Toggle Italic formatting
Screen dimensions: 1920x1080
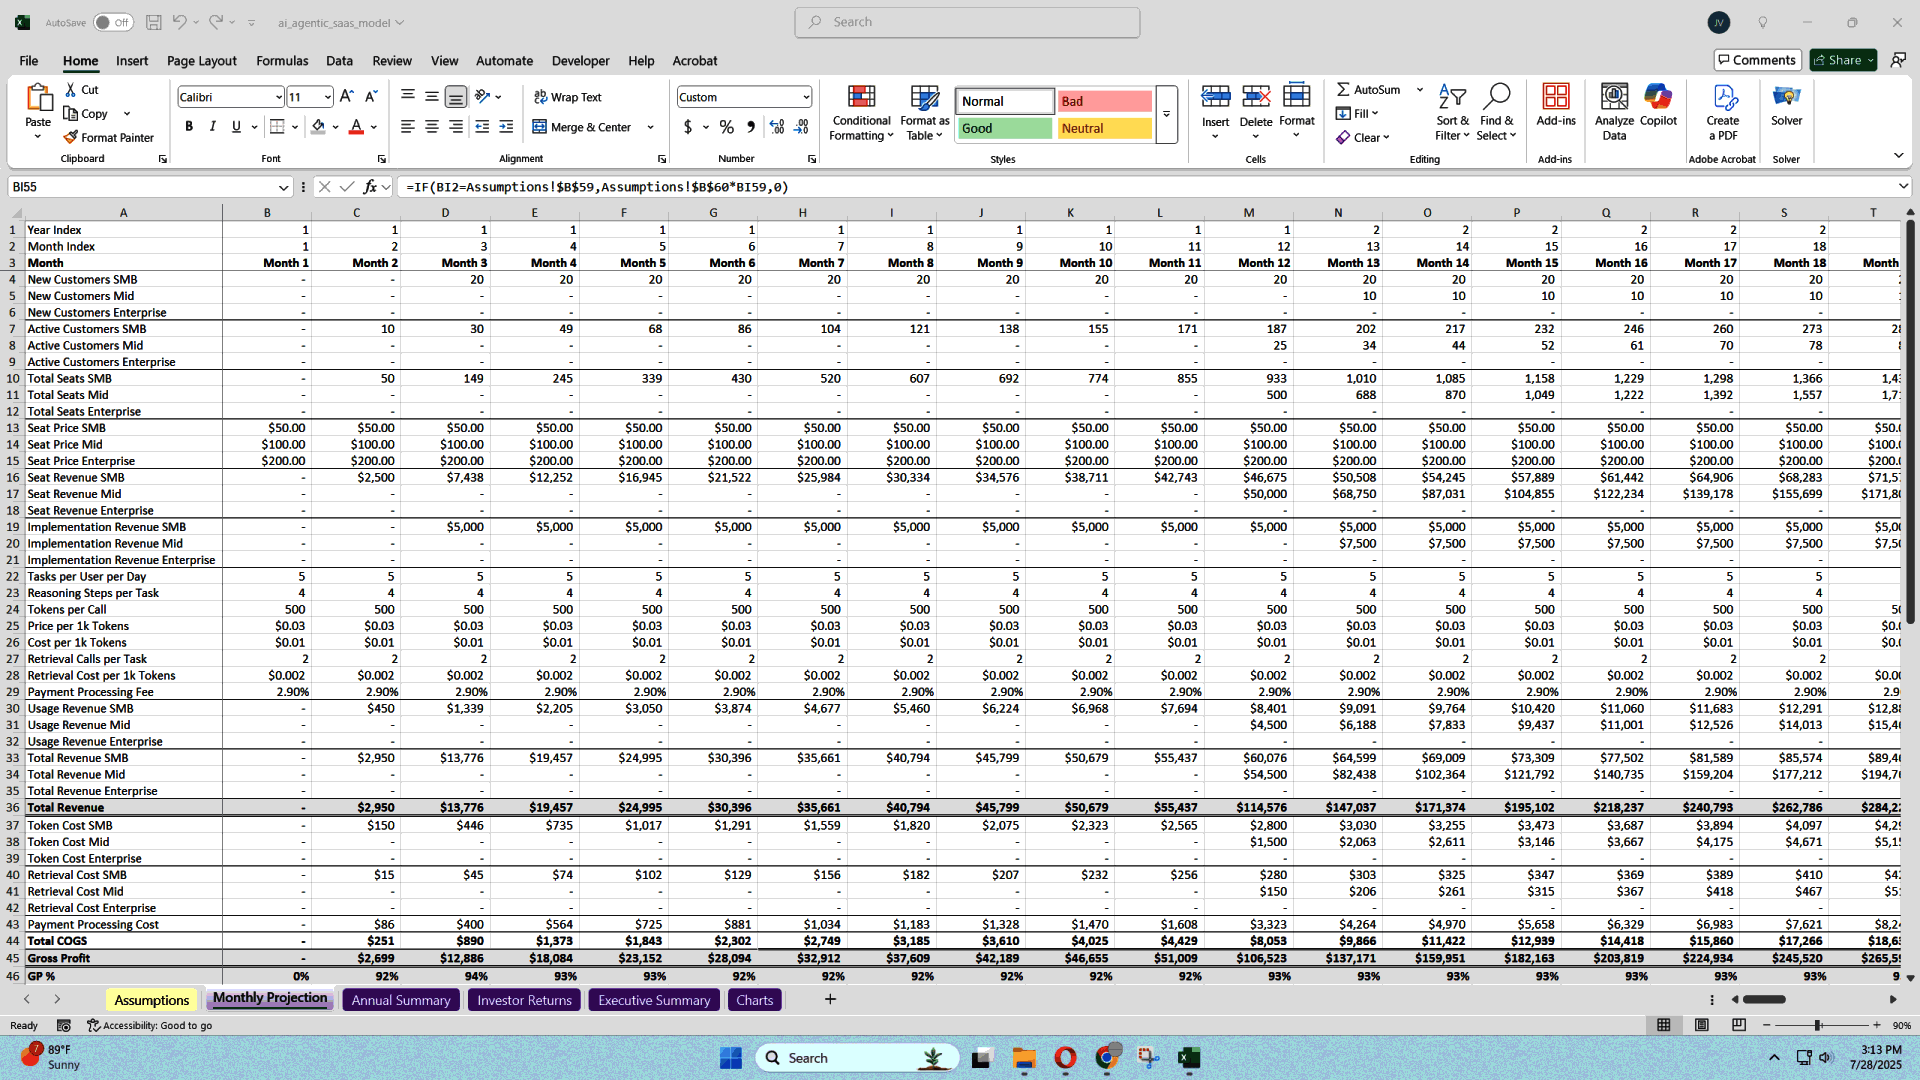coord(212,127)
